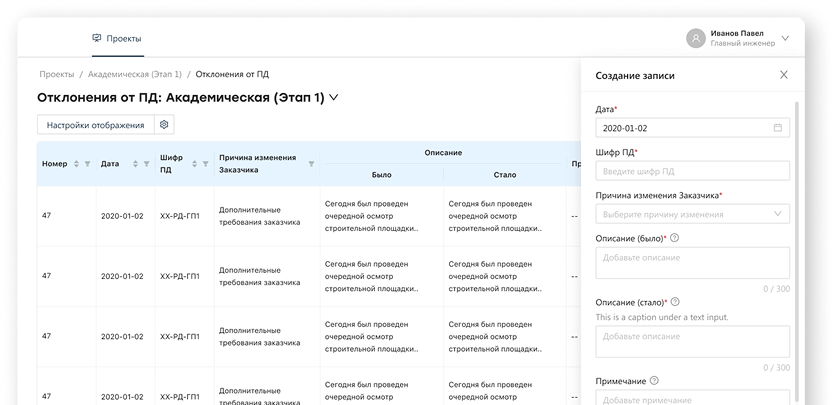The image size is (836, 405).
Task: Open display settings gear icon
Action: (x=165, y=125)
